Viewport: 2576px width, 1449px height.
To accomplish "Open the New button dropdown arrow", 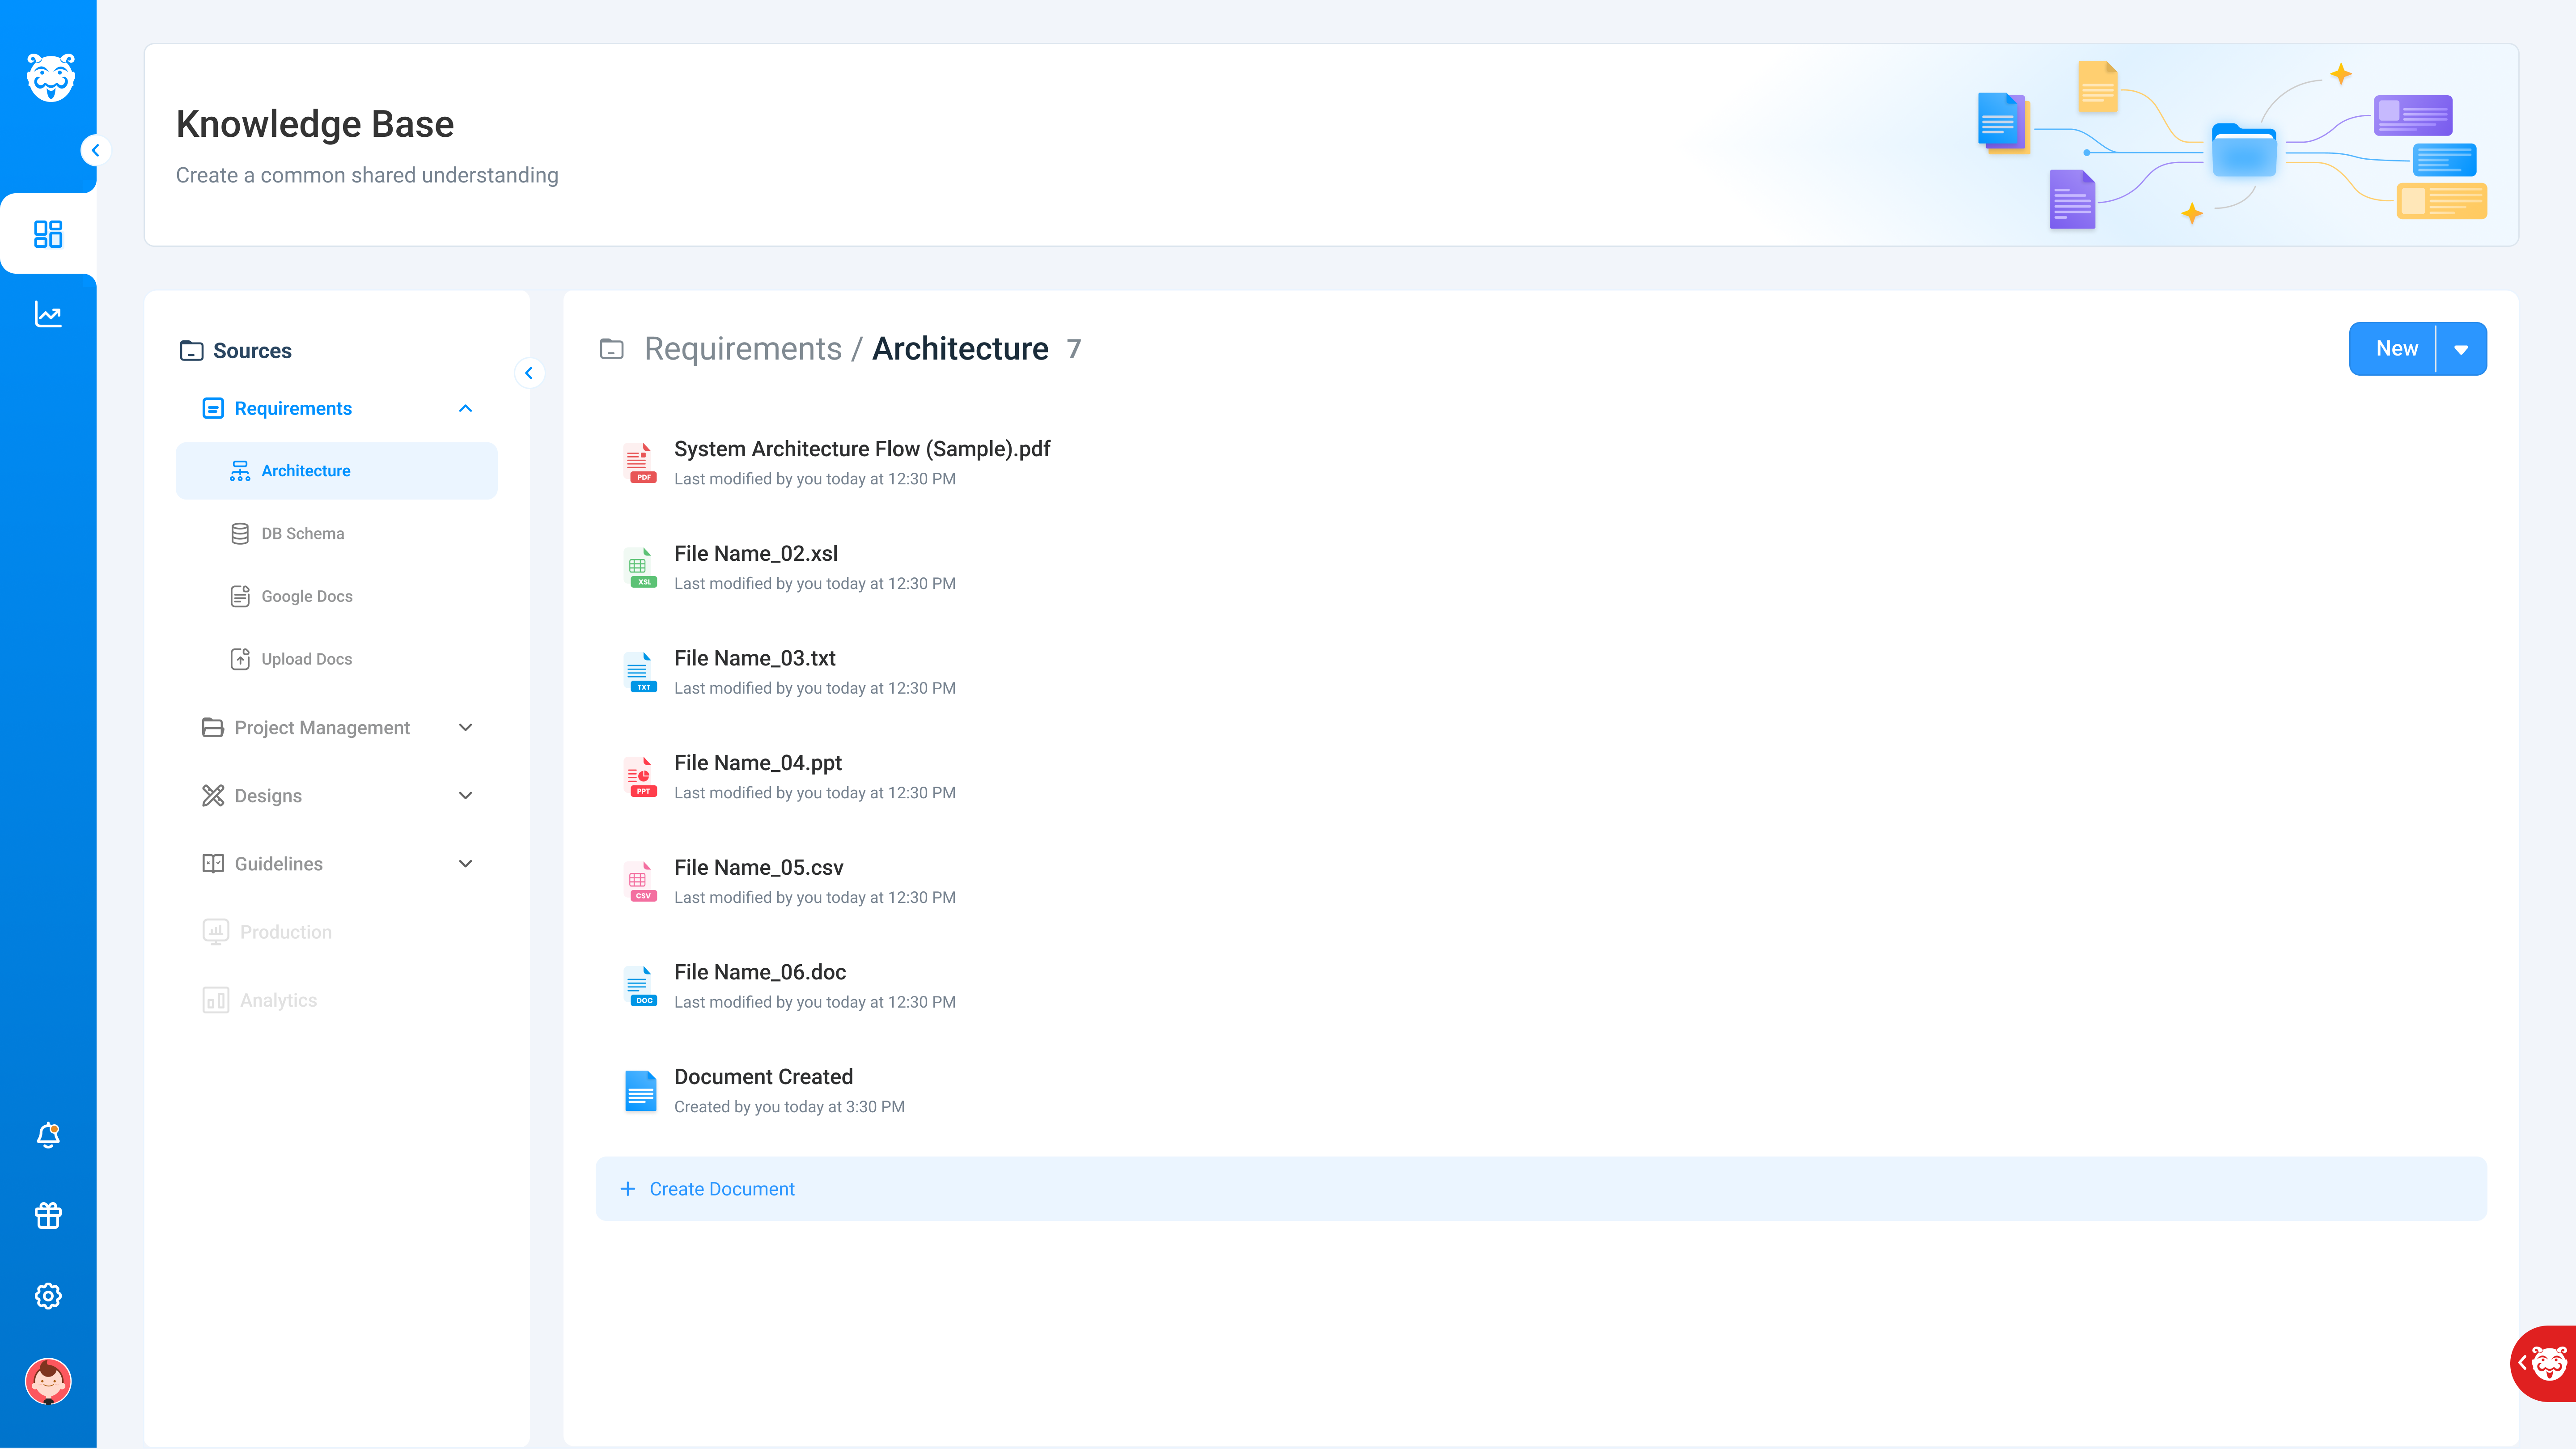I will (2461, 349).
